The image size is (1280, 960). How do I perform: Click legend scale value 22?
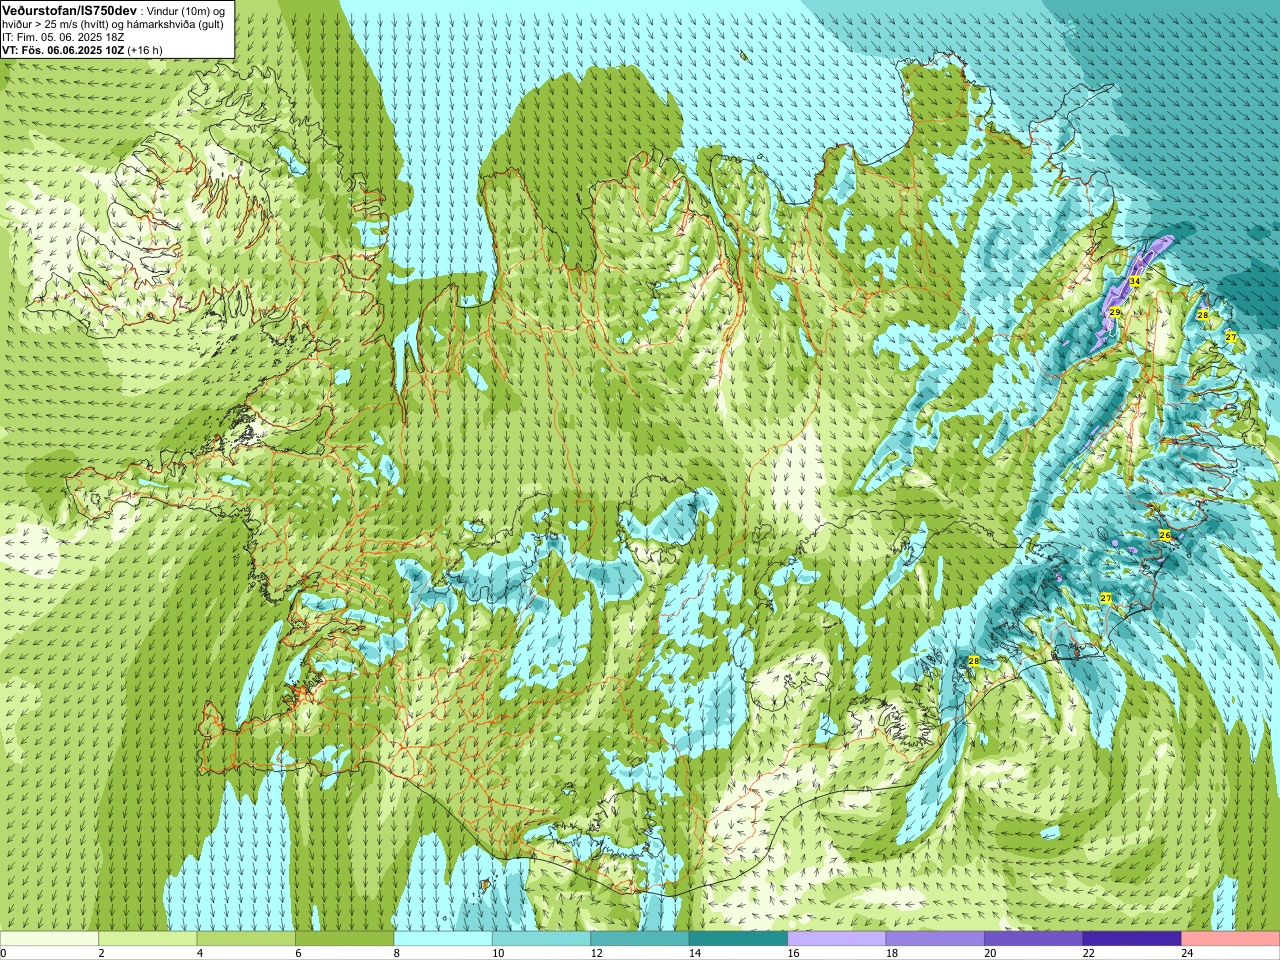tap(1089, 953)
